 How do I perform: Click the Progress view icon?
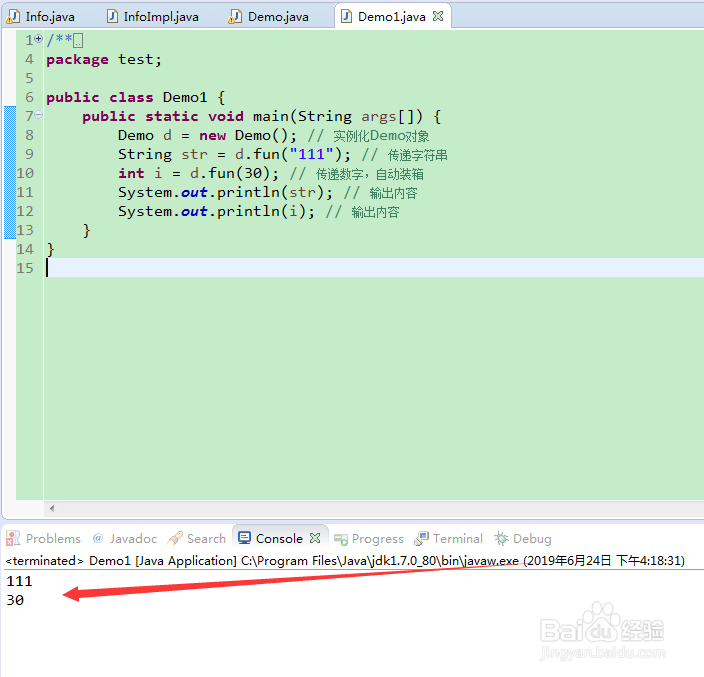tap(341, 539)
